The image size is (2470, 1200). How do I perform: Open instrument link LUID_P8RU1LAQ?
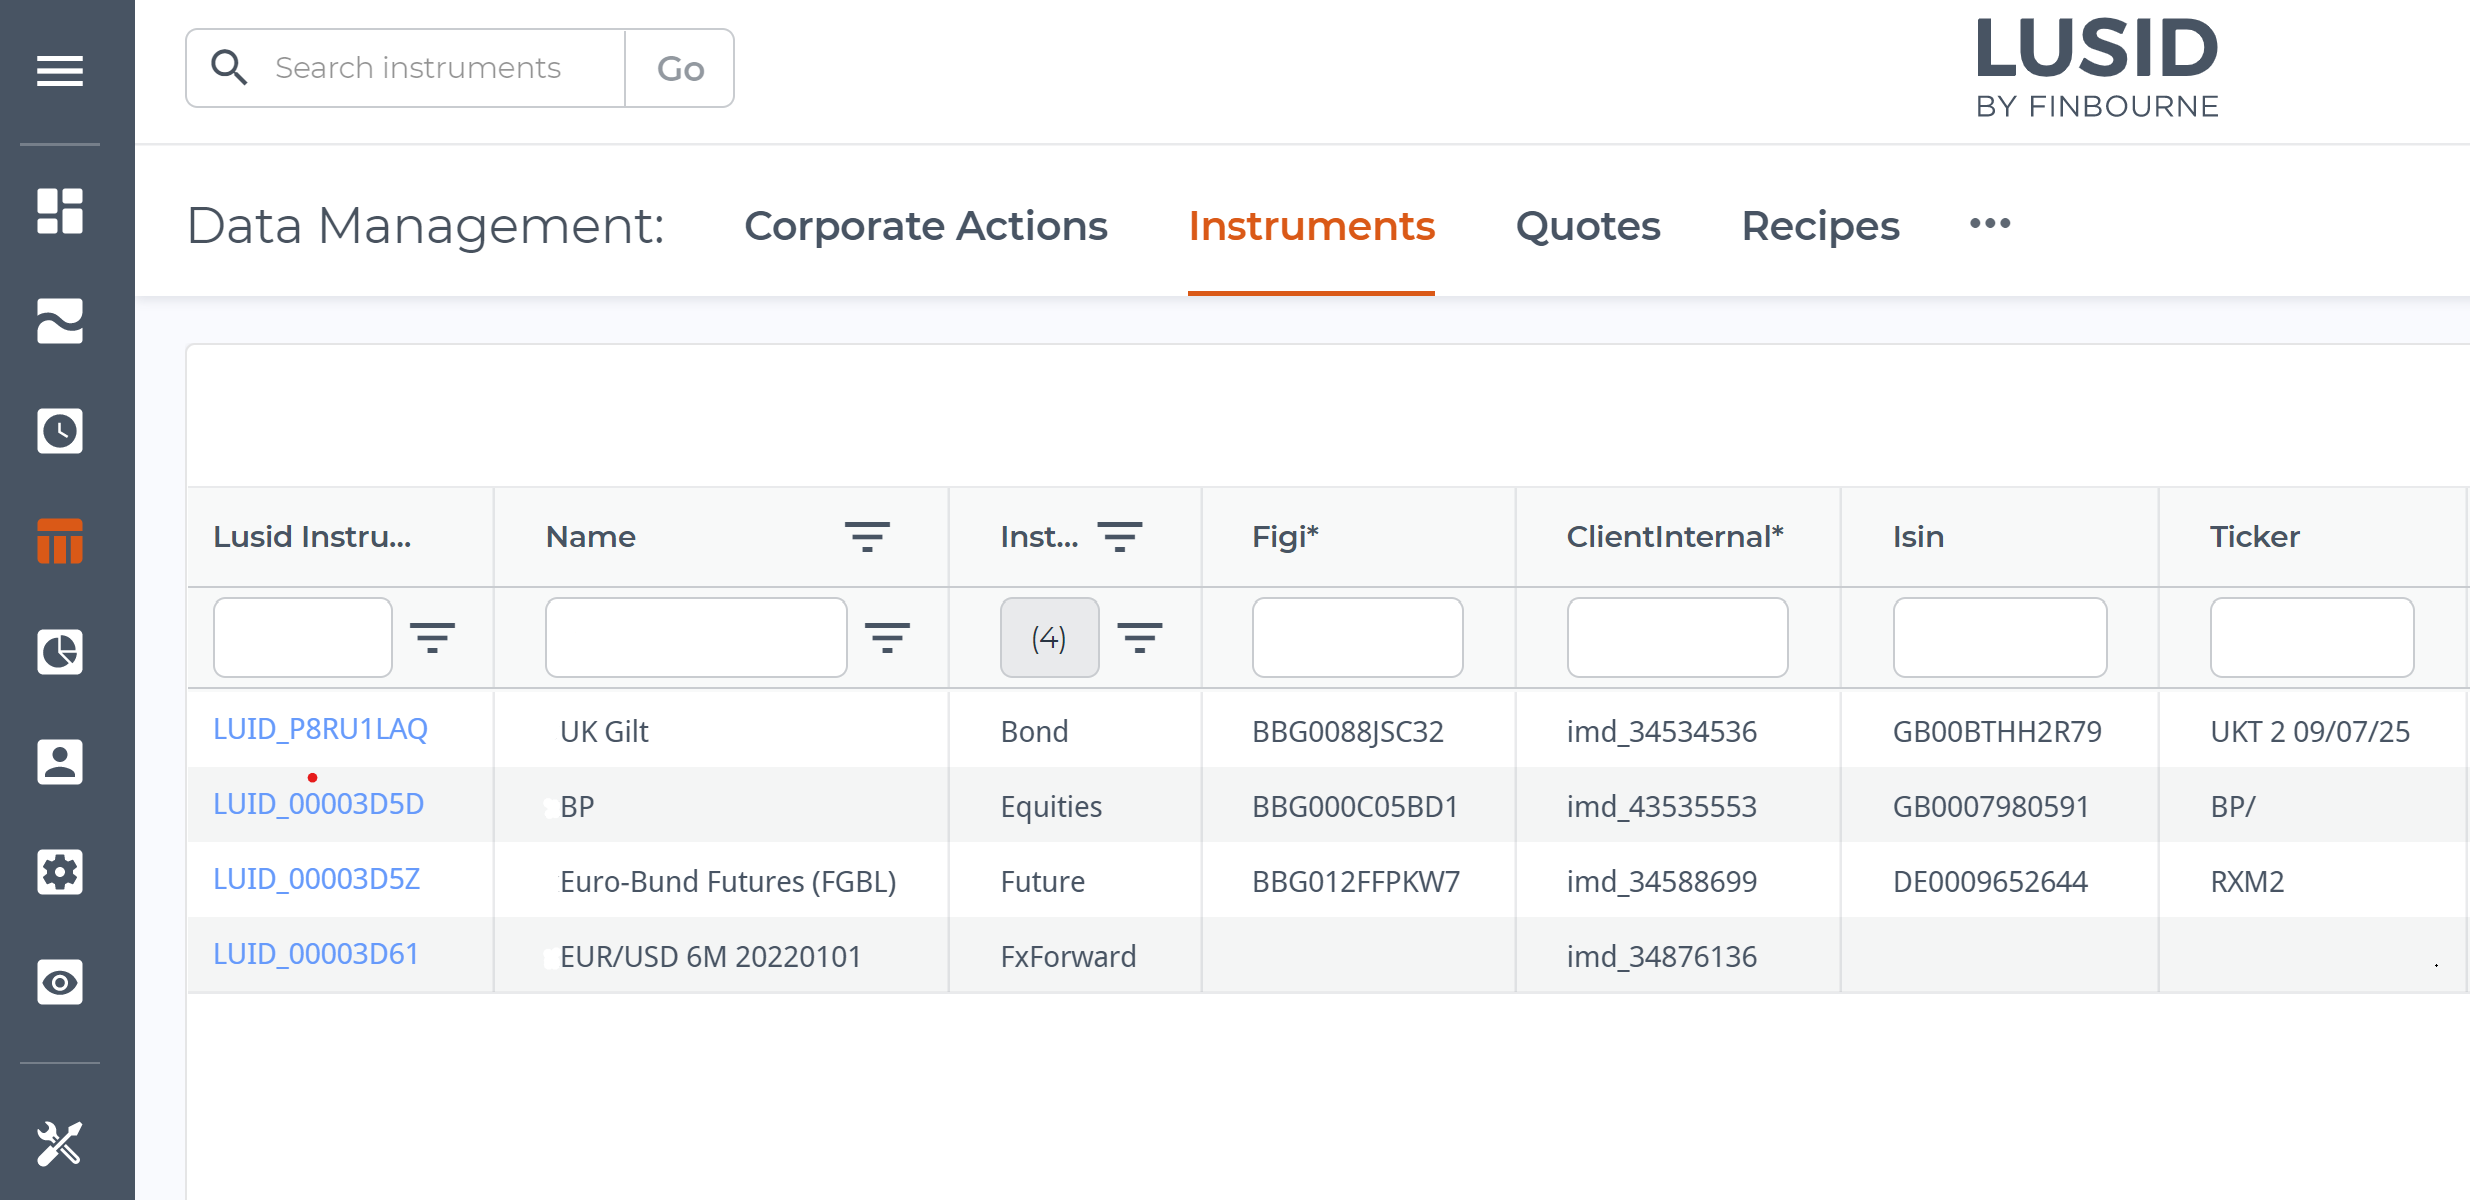(x=320, y=729)
